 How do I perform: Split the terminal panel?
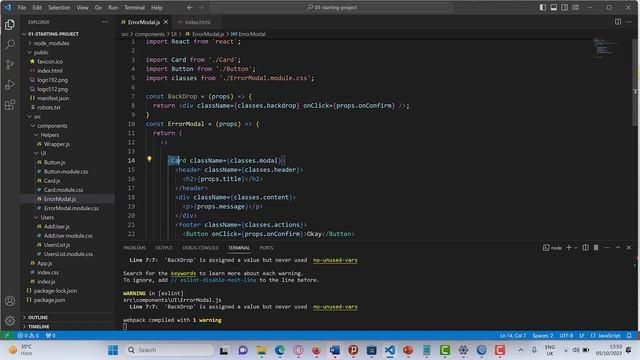point(585,247)
